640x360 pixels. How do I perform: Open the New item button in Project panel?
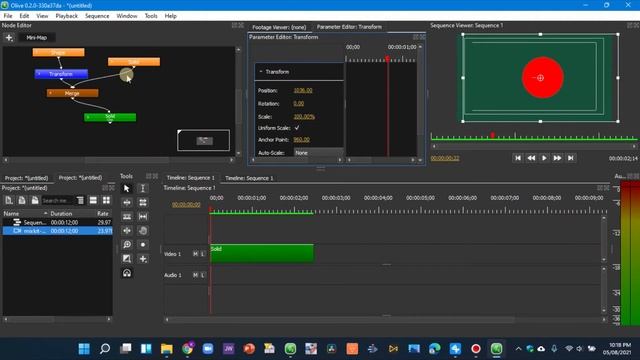[x=9, y=200]
